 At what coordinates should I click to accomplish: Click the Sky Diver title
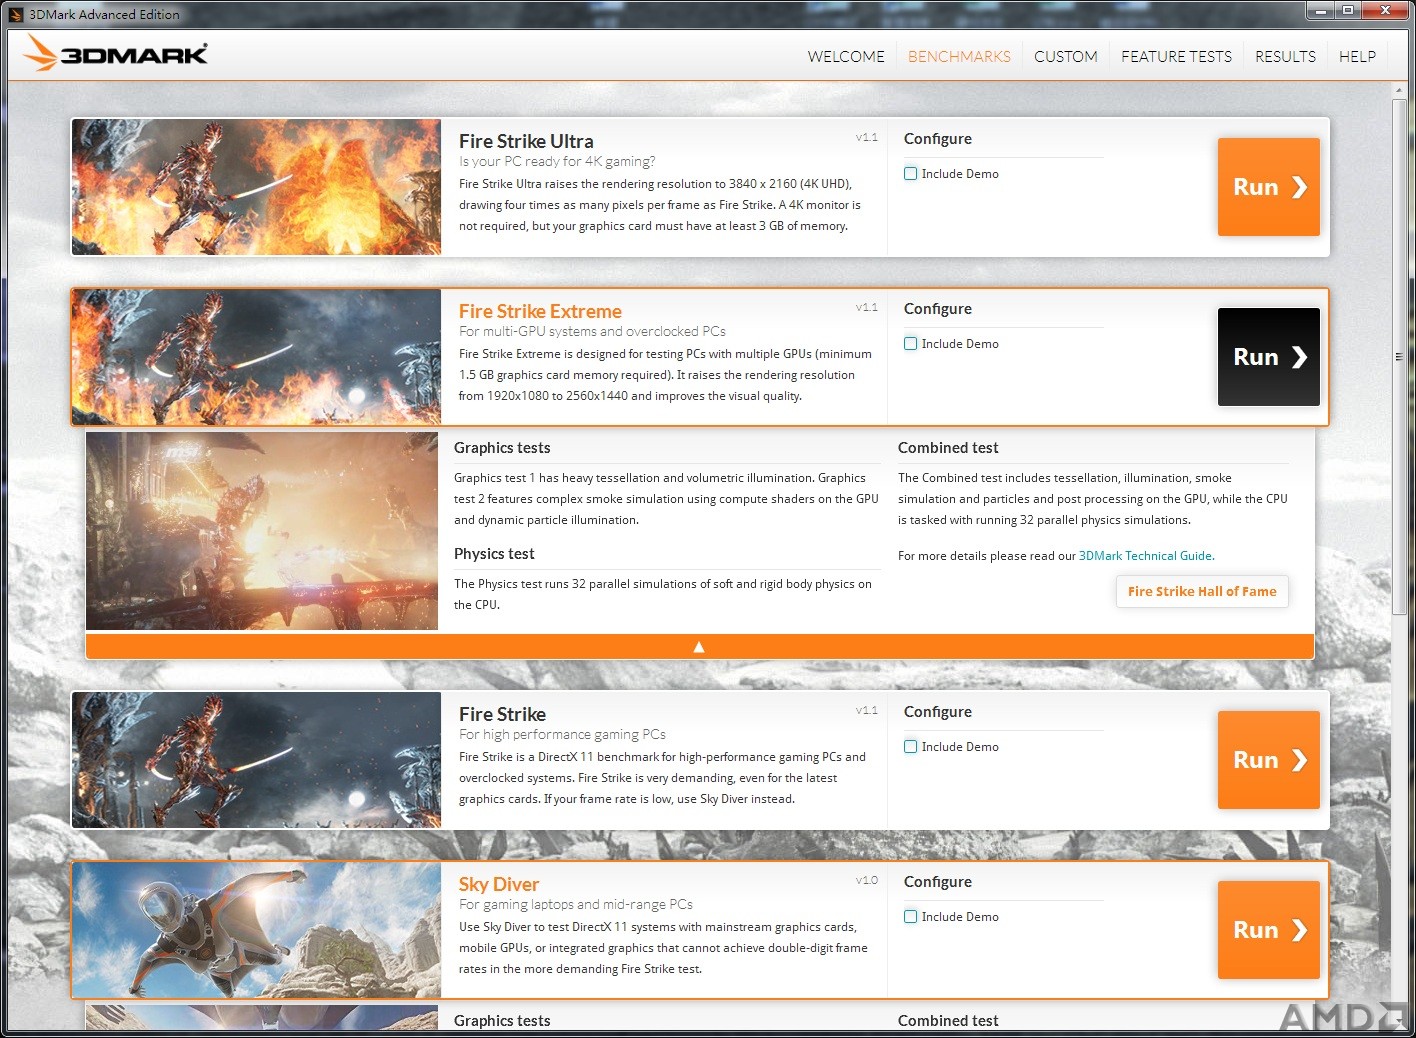click(499, 884)
